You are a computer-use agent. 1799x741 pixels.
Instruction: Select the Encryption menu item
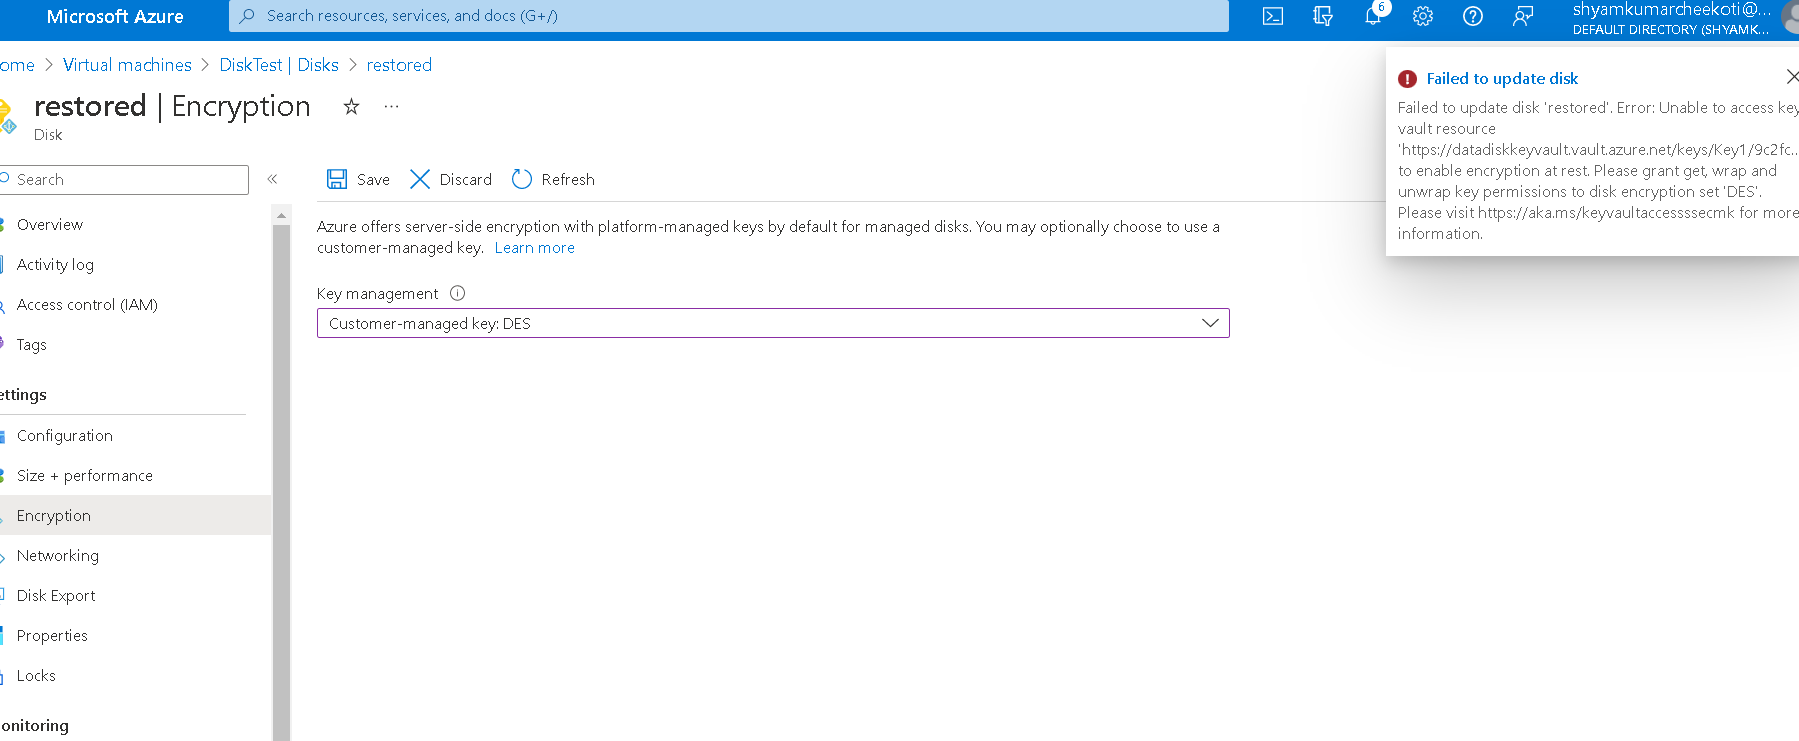tap(135, 516)
